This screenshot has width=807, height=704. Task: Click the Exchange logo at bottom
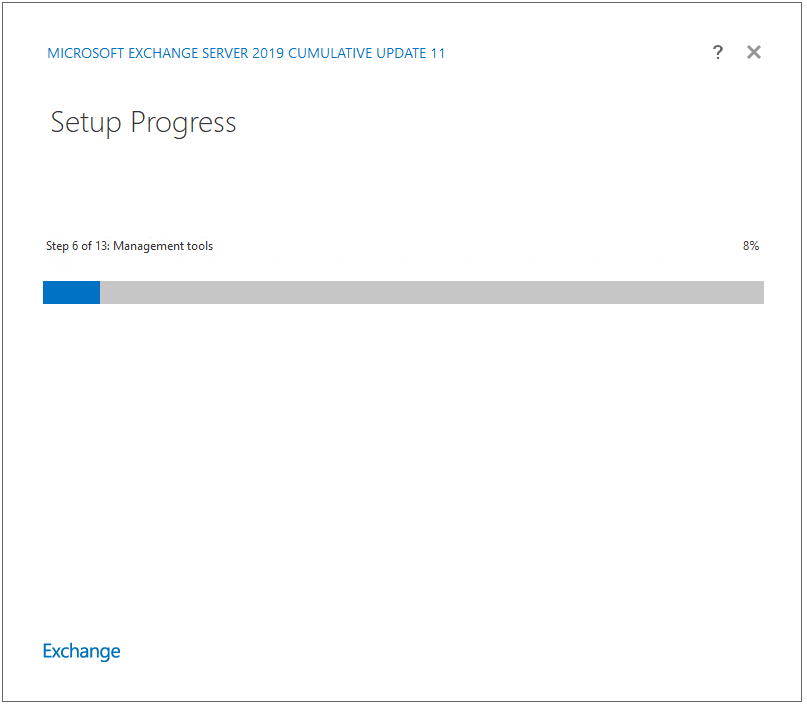(x=81, y=652)
